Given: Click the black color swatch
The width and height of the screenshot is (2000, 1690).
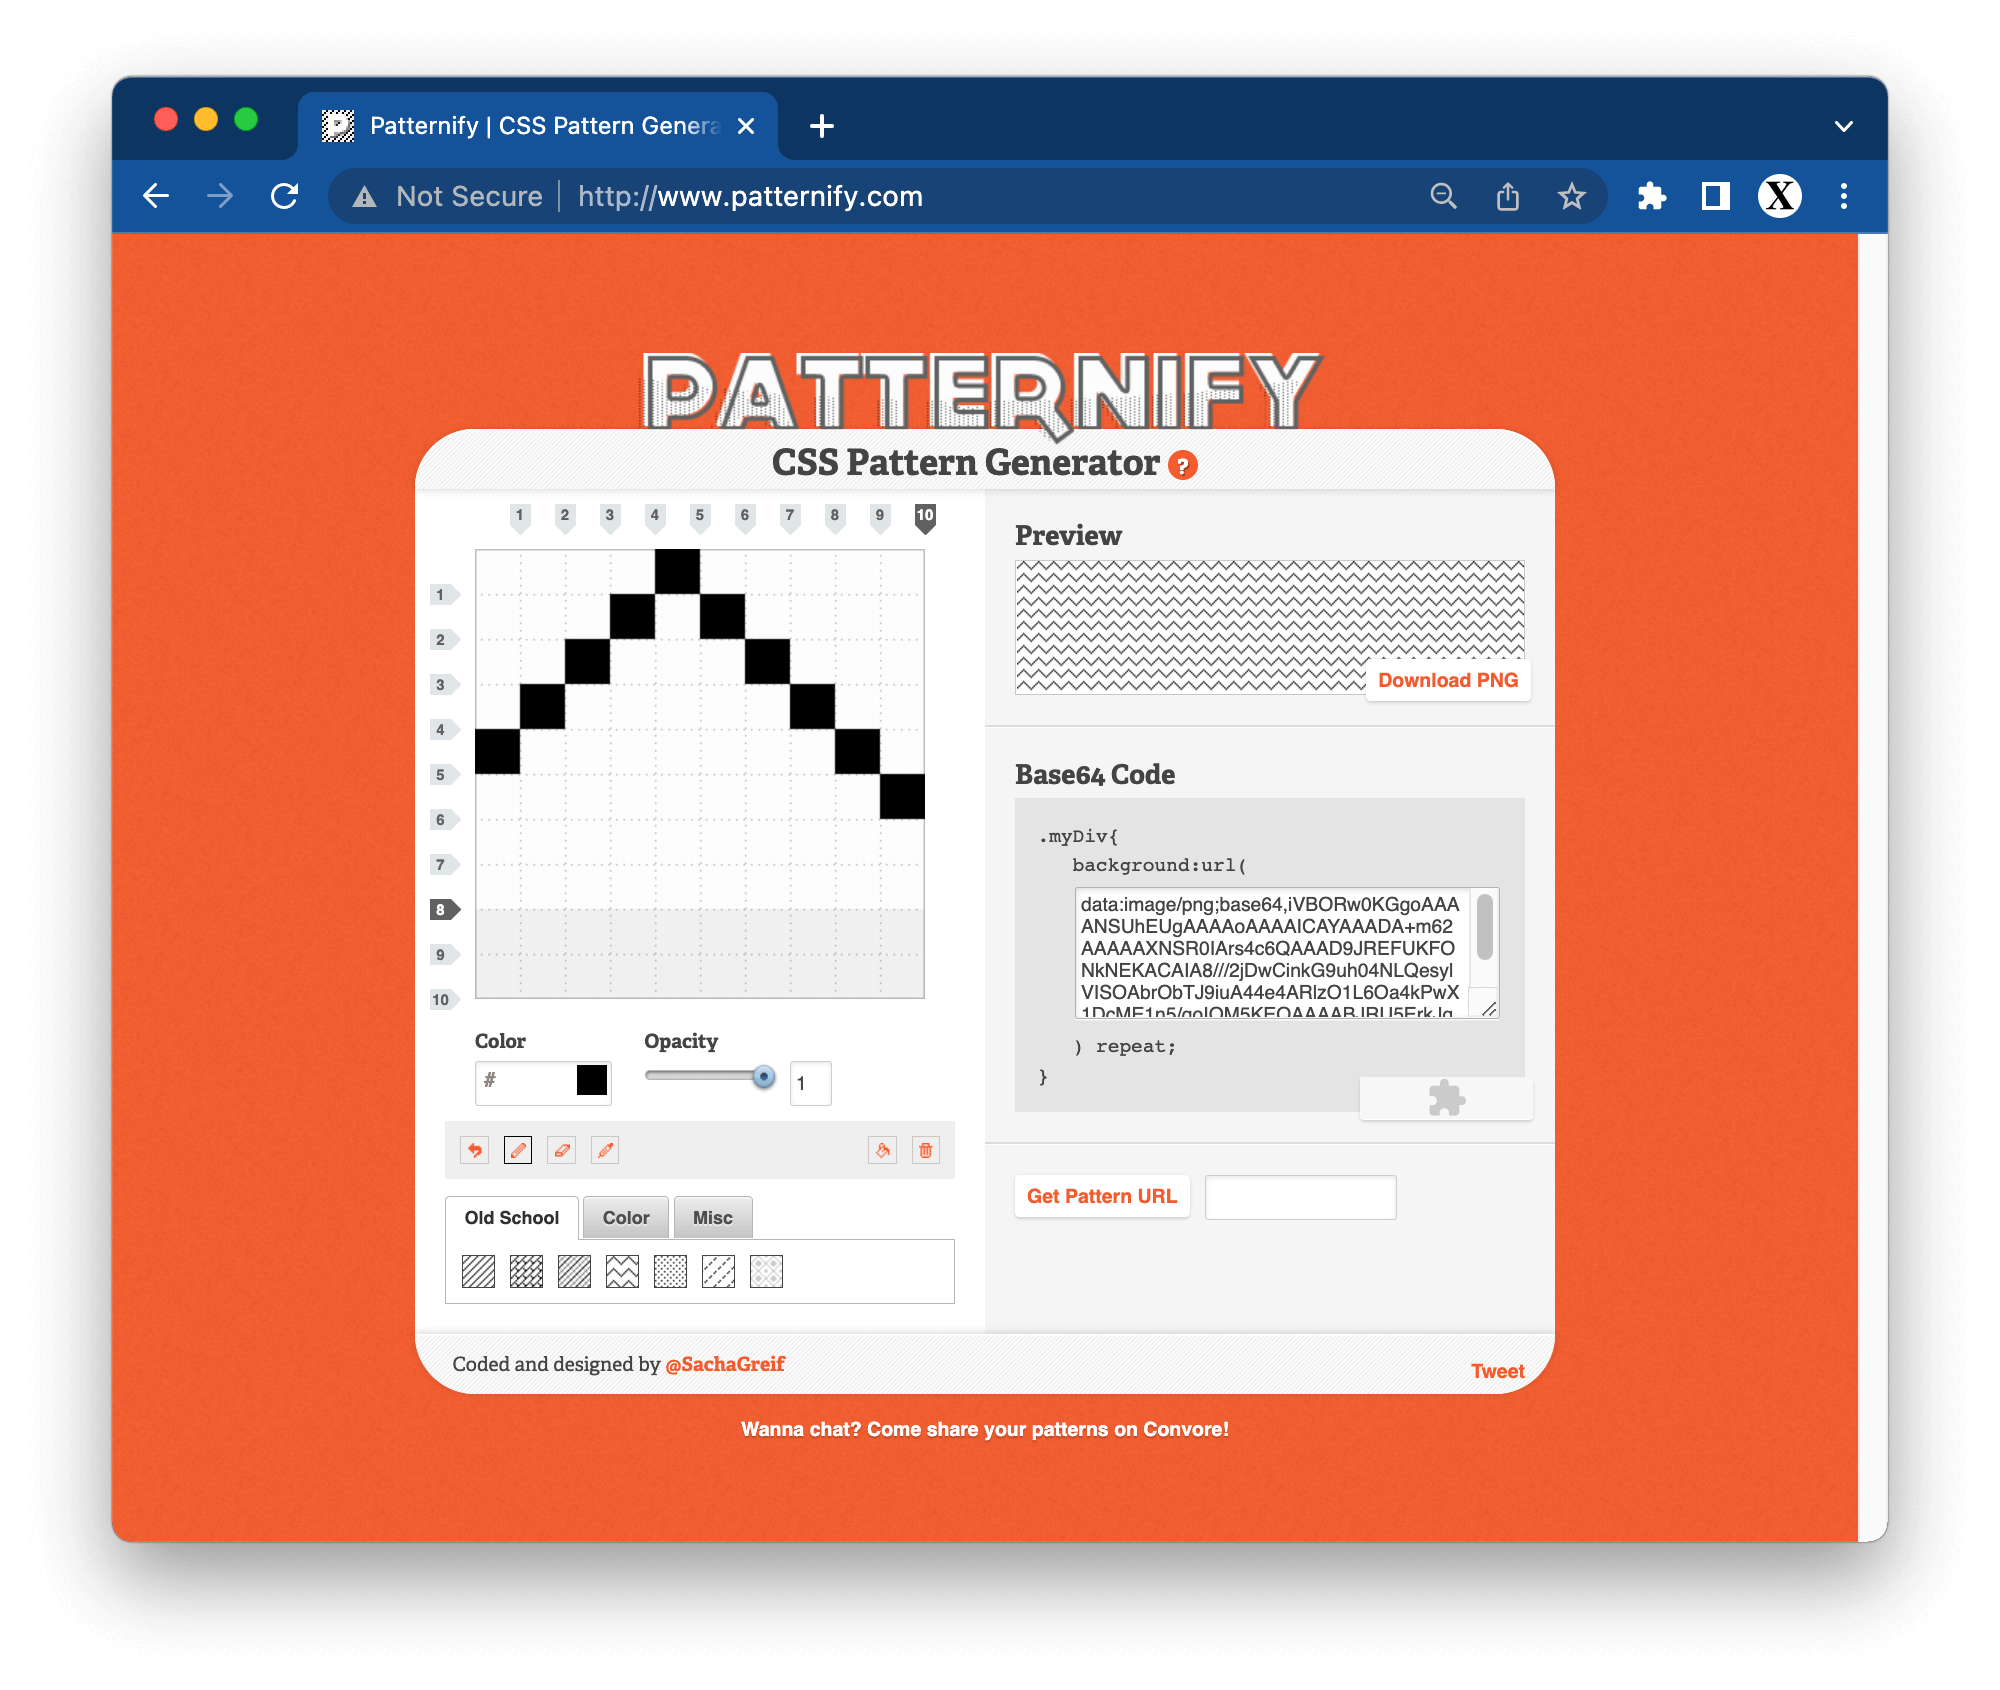Looking at the screenshot, I should [x=592, y=1080].
